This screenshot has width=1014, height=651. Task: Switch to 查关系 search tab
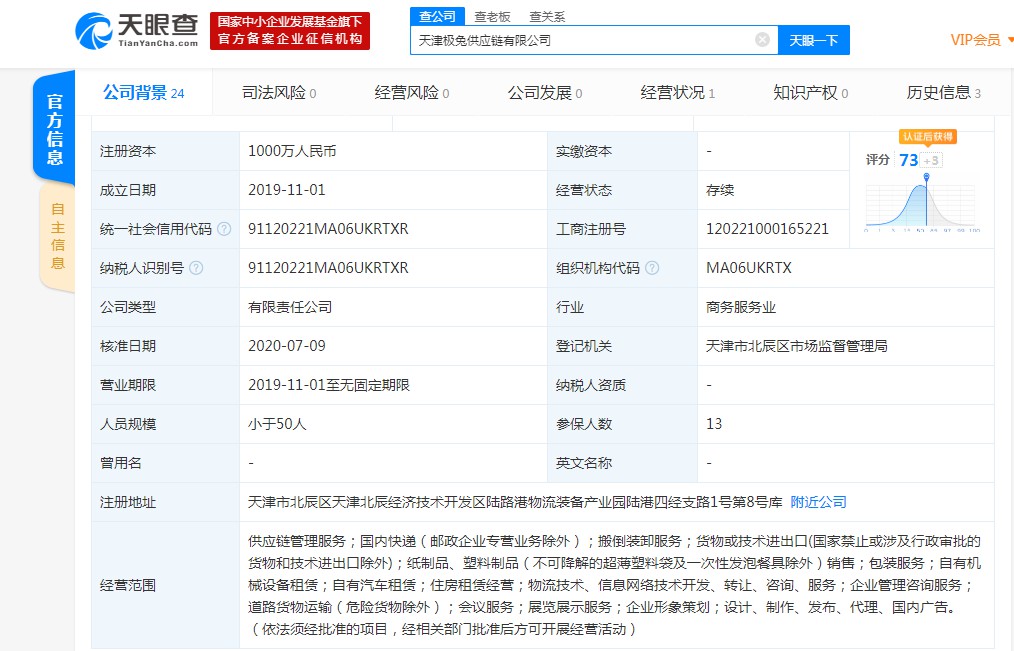(547, 17)
